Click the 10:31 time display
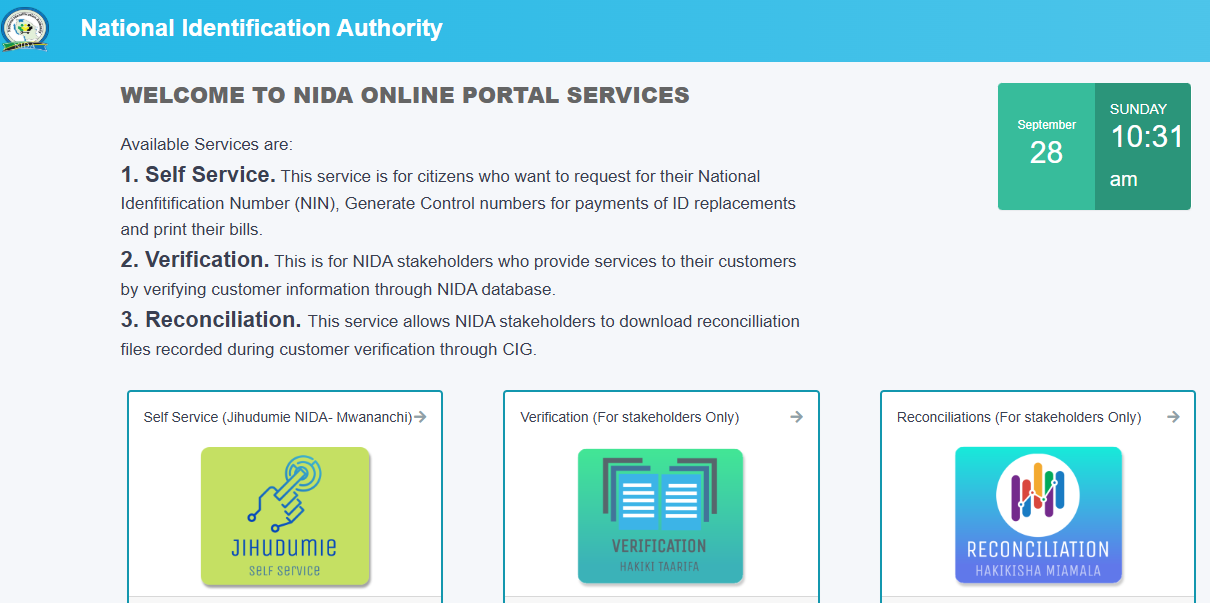 [1146, 138]
